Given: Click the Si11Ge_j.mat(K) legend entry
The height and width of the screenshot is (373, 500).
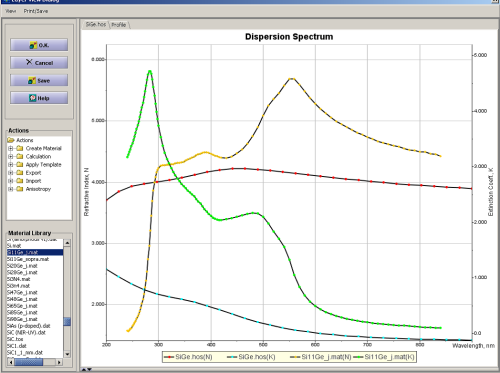Looking at the screenshot, I should tap(384, 357).
